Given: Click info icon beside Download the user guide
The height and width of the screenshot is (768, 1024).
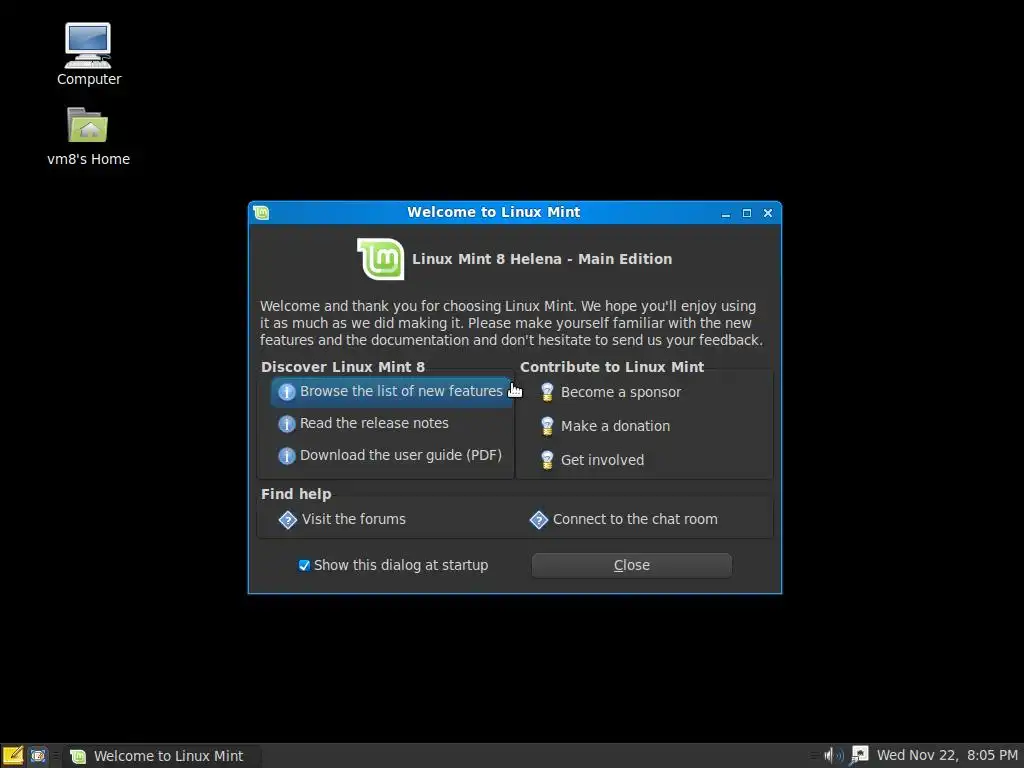Looking at the screenshot, I should pyautogui.click(x=287, y=456).
